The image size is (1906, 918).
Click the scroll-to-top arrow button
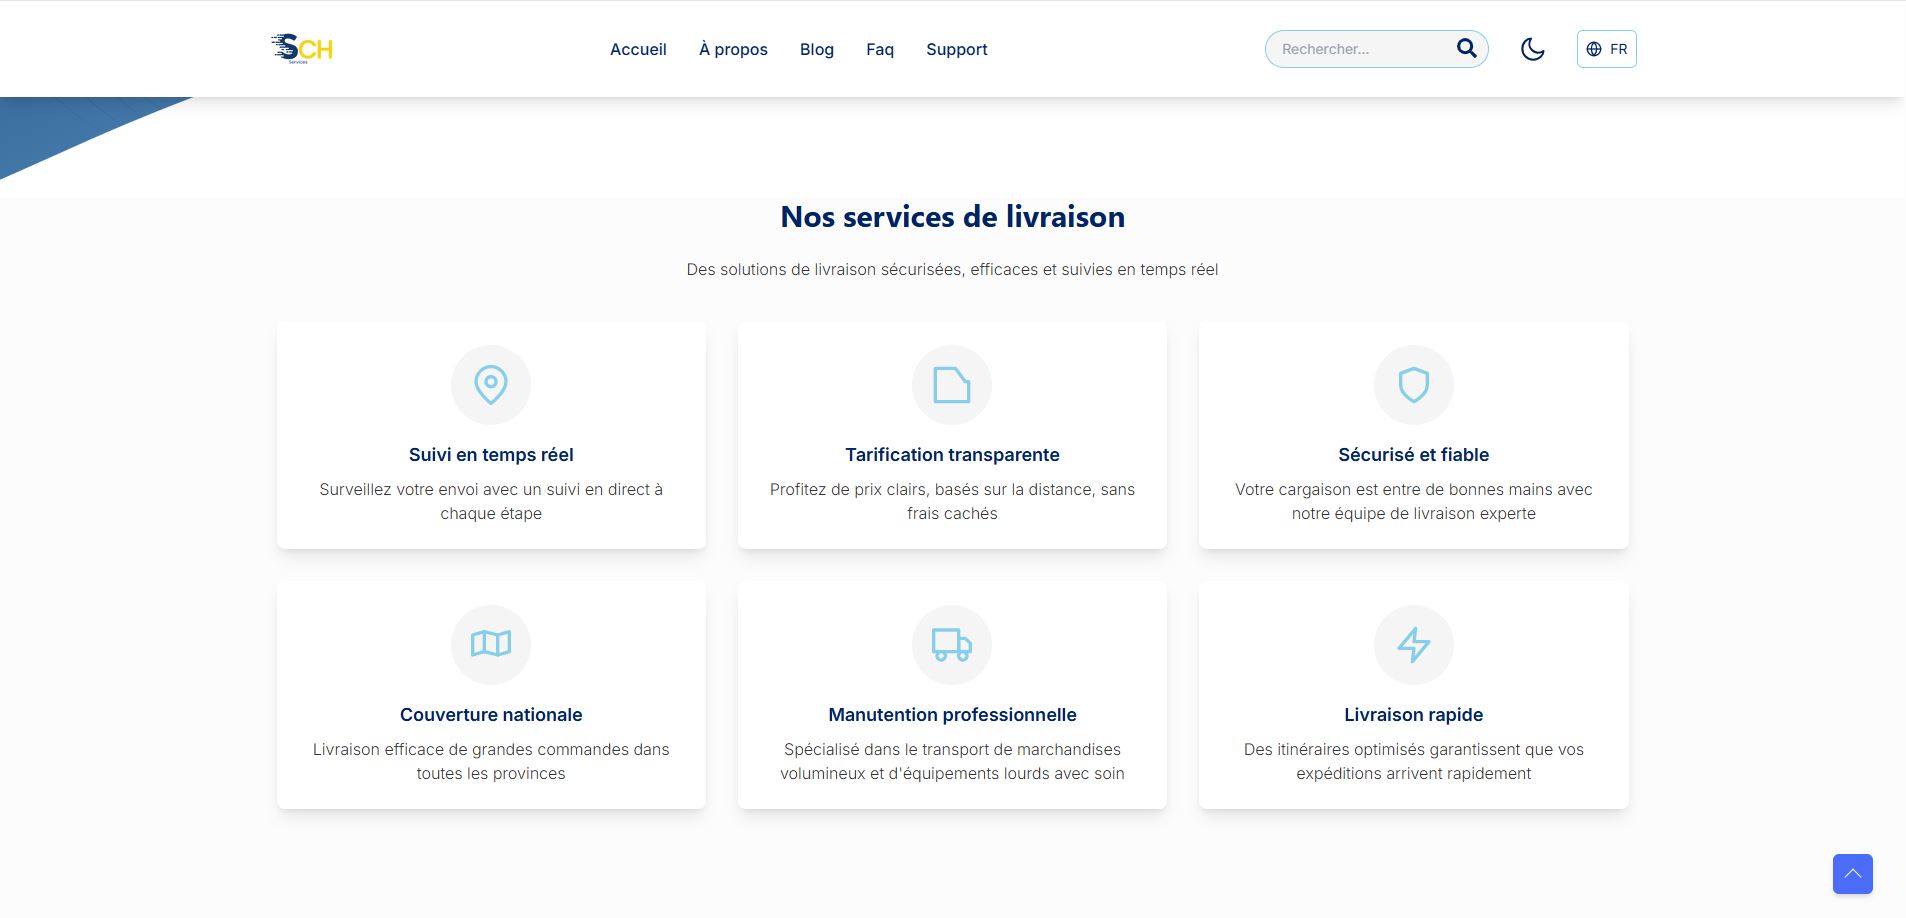tap(1853, 874)
